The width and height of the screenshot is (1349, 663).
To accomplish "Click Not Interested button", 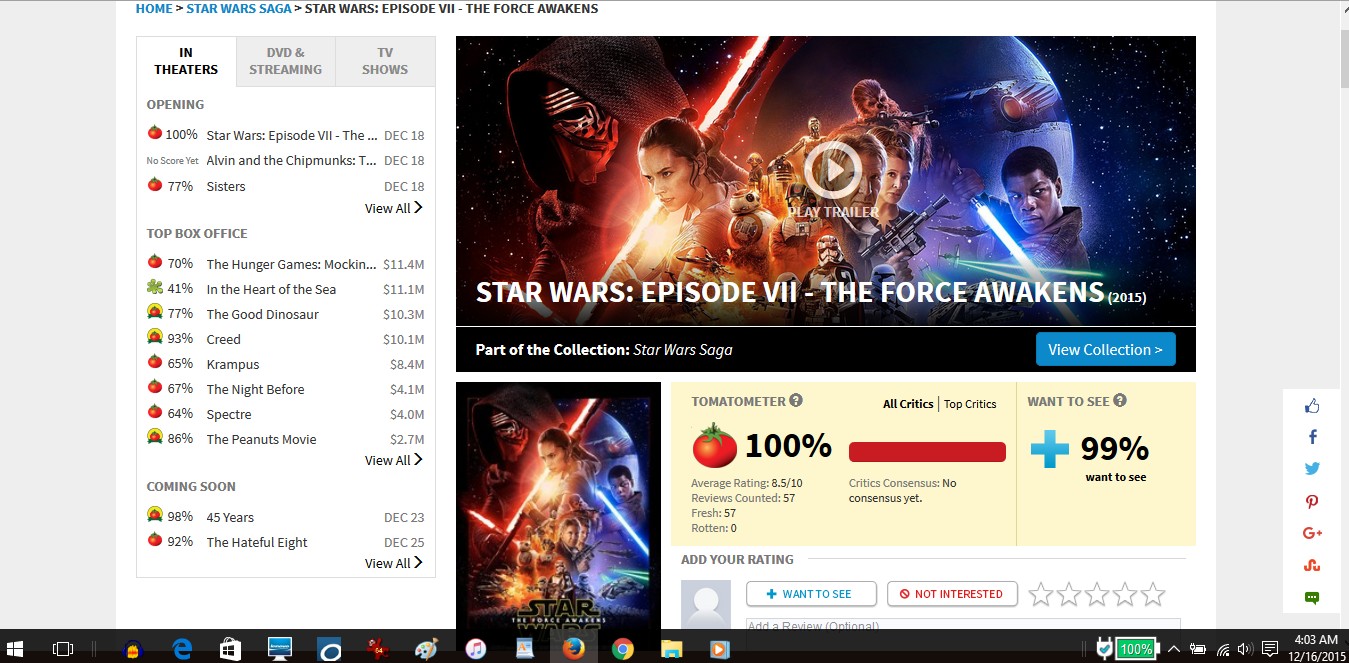I will coord(952,594).
